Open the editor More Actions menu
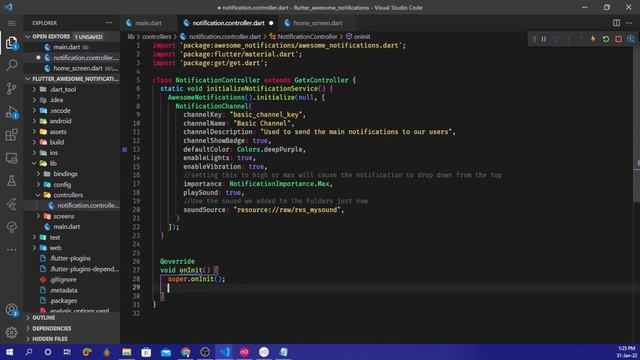This screenshot has height=360, width=640. pyautogui.click(x=629, y=23)
